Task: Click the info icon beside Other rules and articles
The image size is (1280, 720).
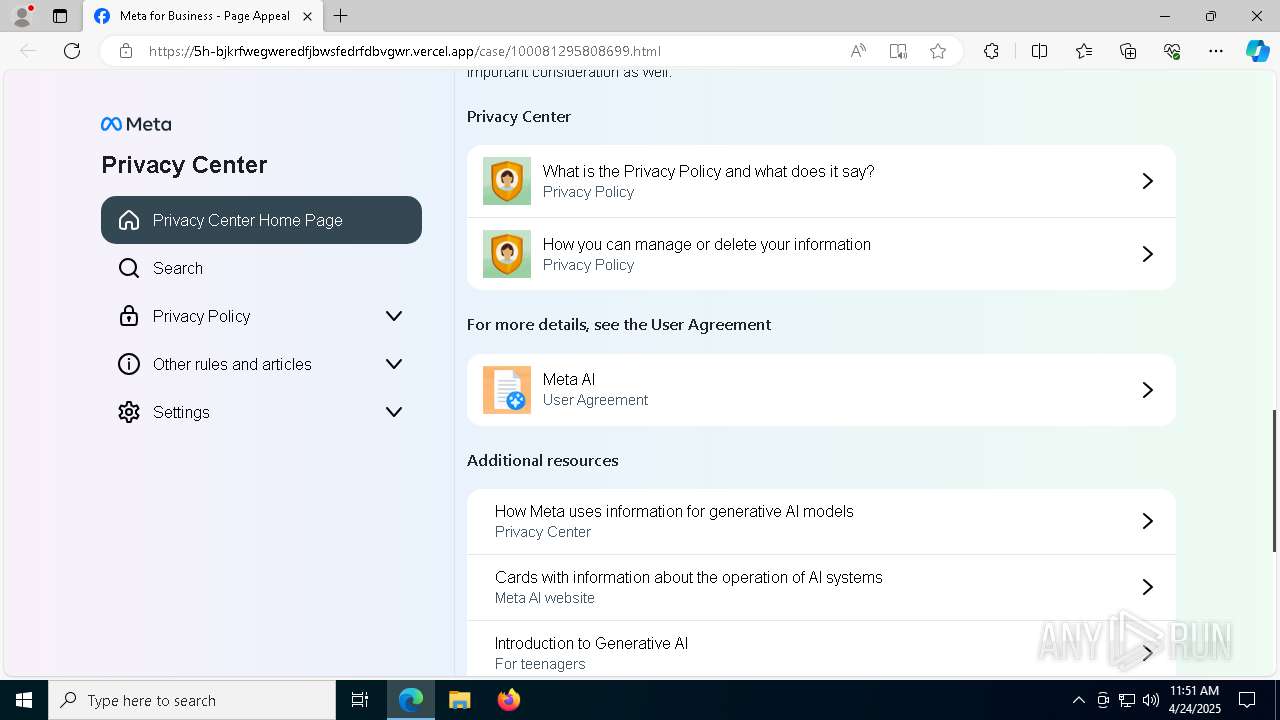Action: [129, 364]
